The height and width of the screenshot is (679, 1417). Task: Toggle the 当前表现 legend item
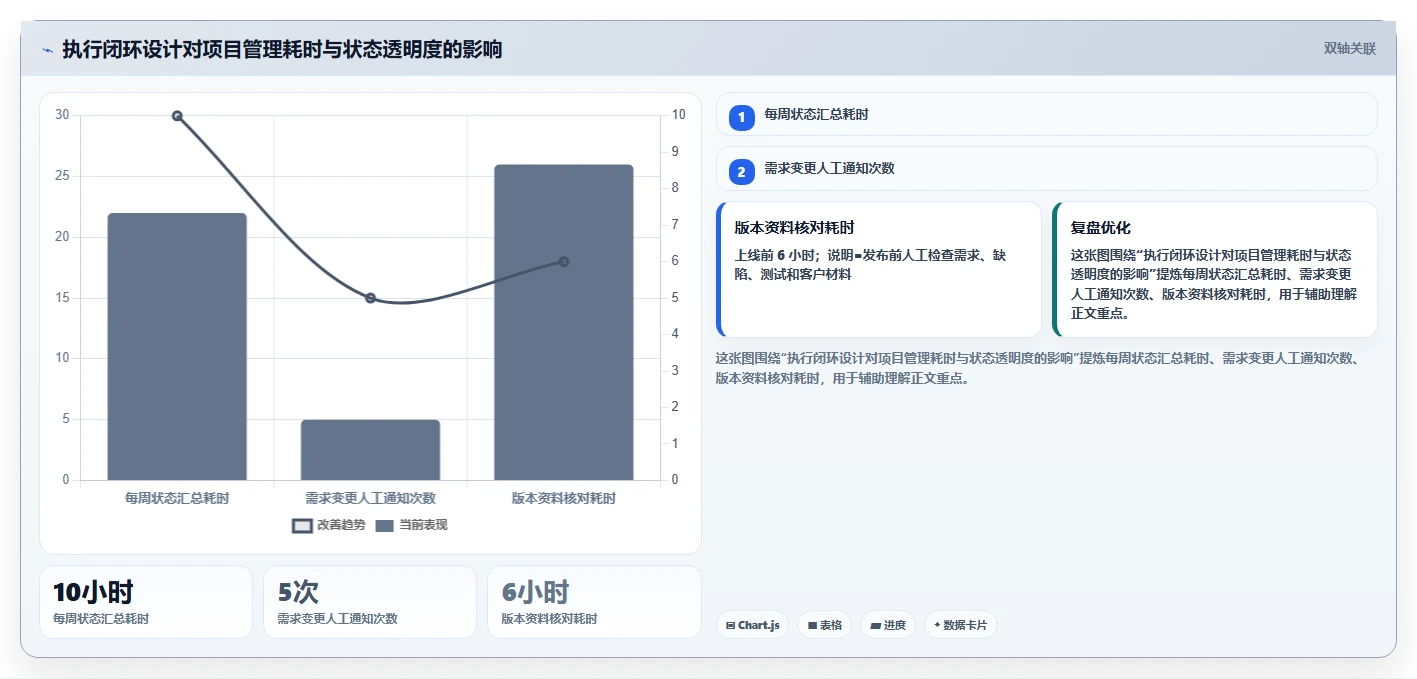tap(411, 525)
